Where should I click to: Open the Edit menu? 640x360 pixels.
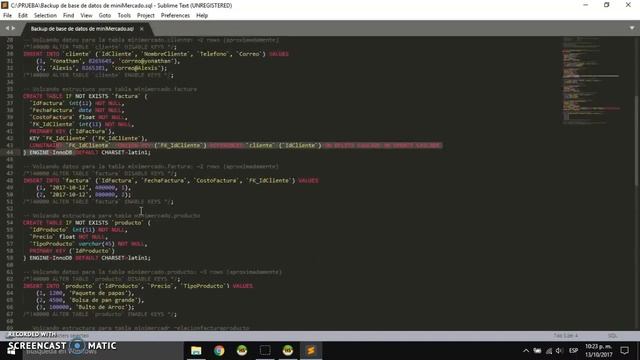22,16
